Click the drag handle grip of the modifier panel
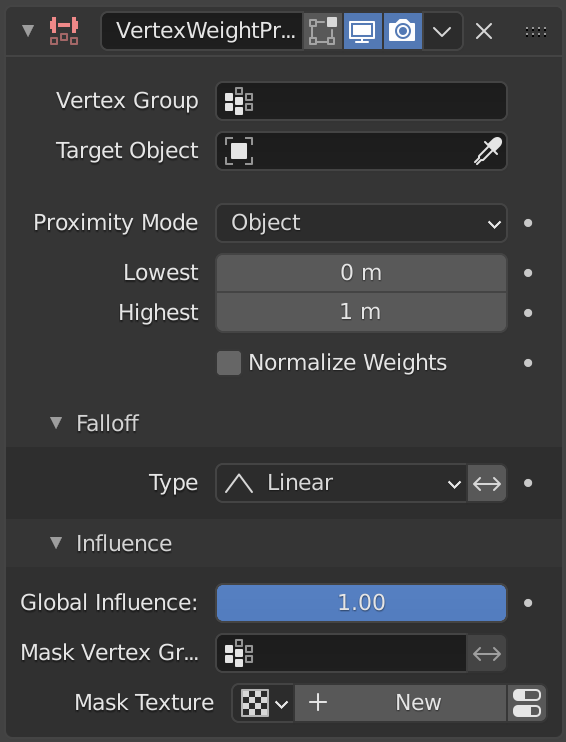The height and width of the screenshot is (742, 566). (x=536, y=32)
